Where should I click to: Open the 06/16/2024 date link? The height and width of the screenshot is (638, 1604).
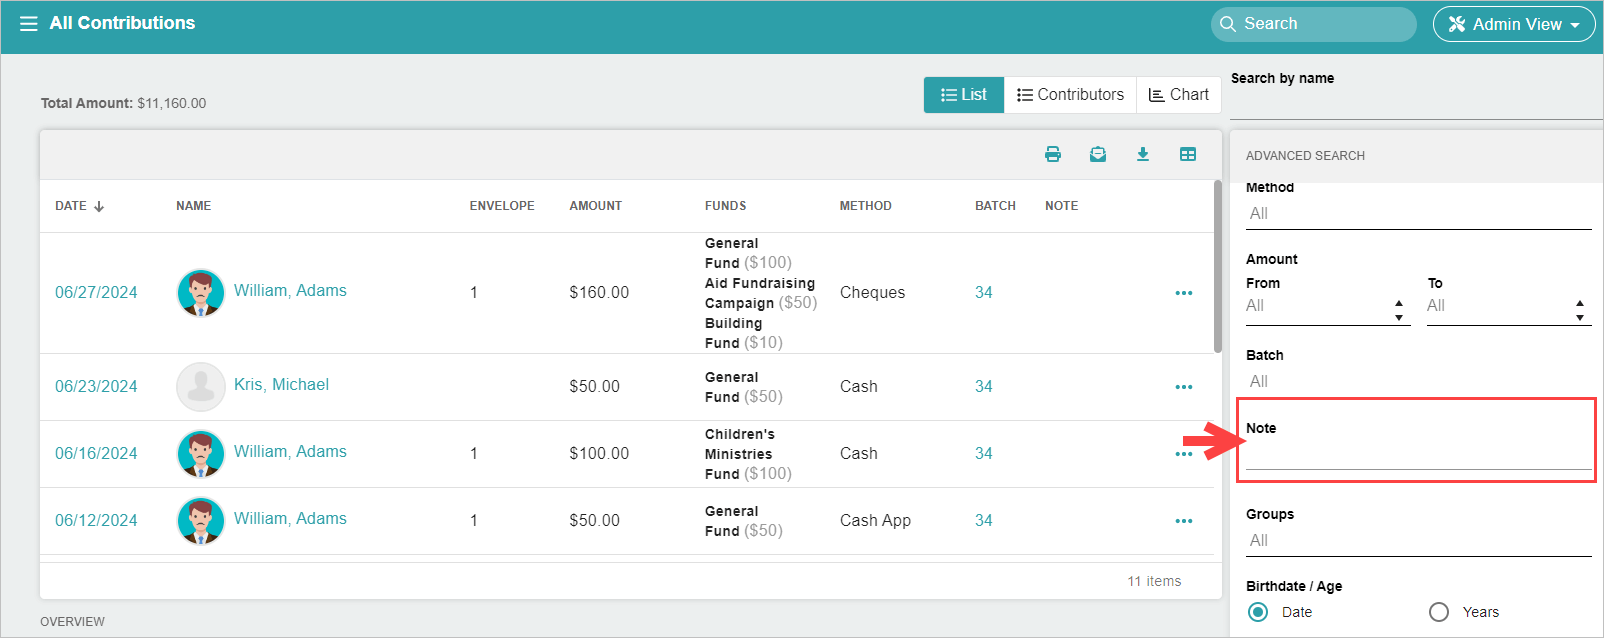click(x=96, y=454)
